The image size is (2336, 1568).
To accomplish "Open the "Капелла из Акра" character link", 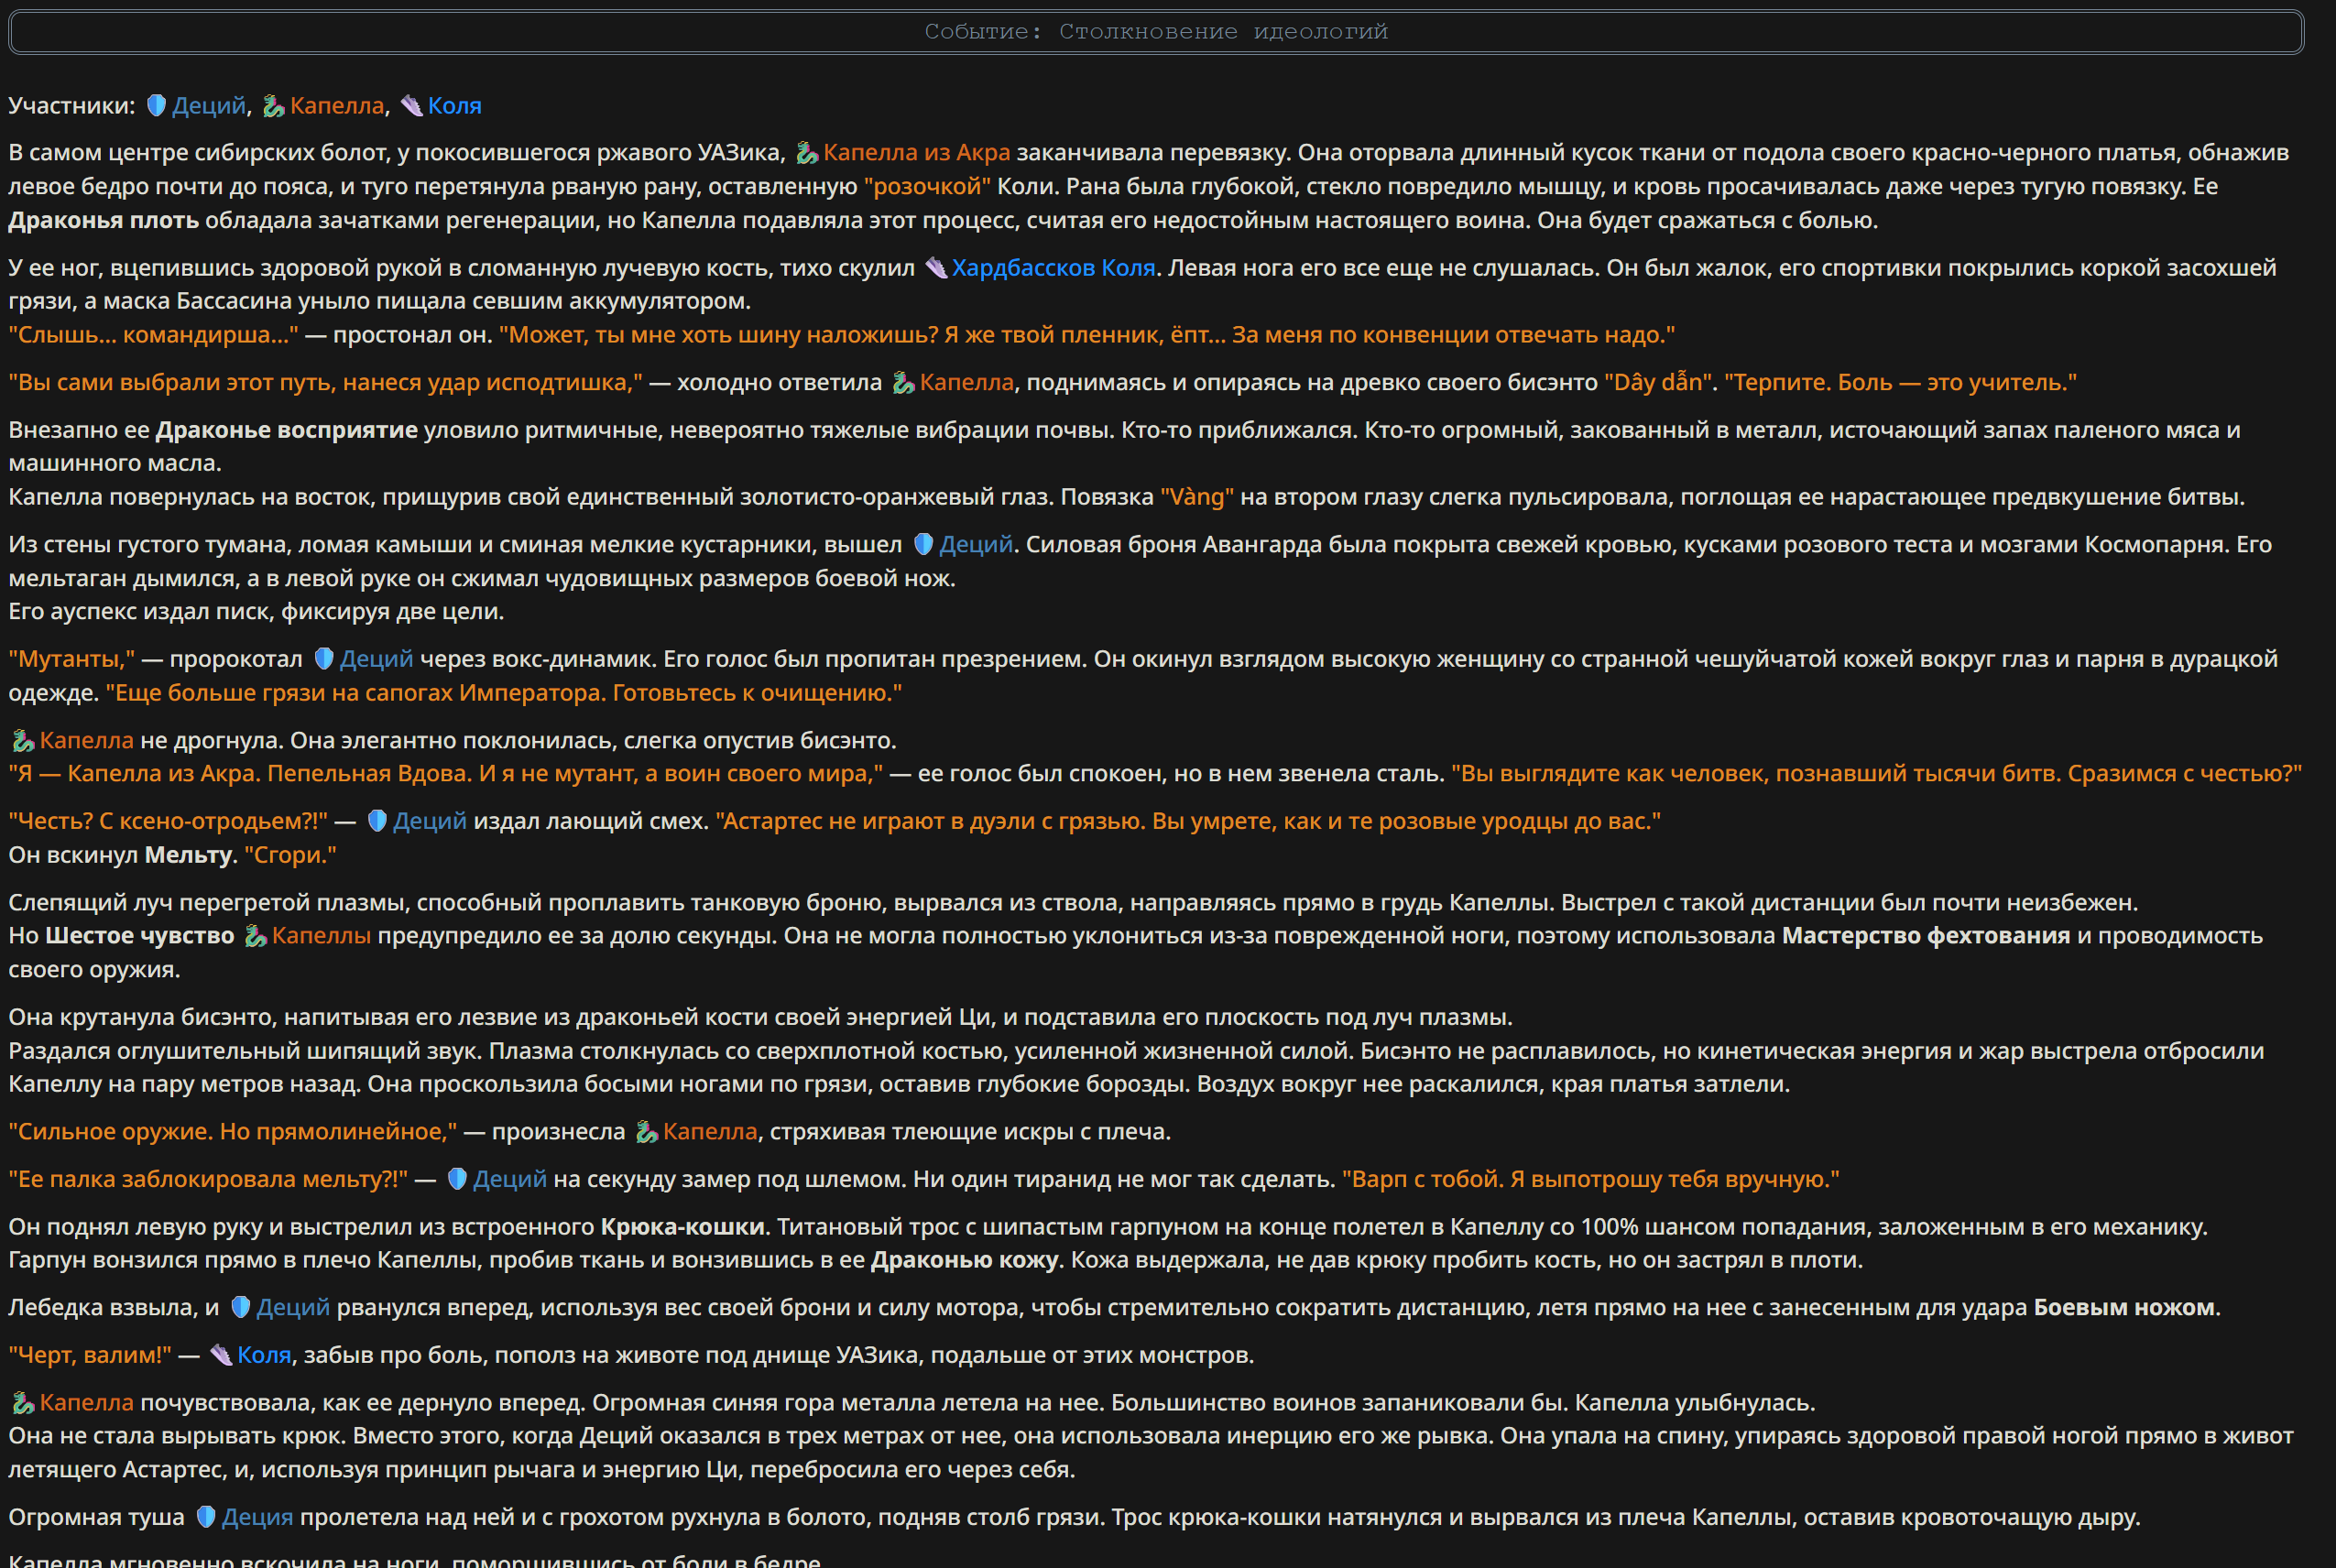I will pos(916,152).
